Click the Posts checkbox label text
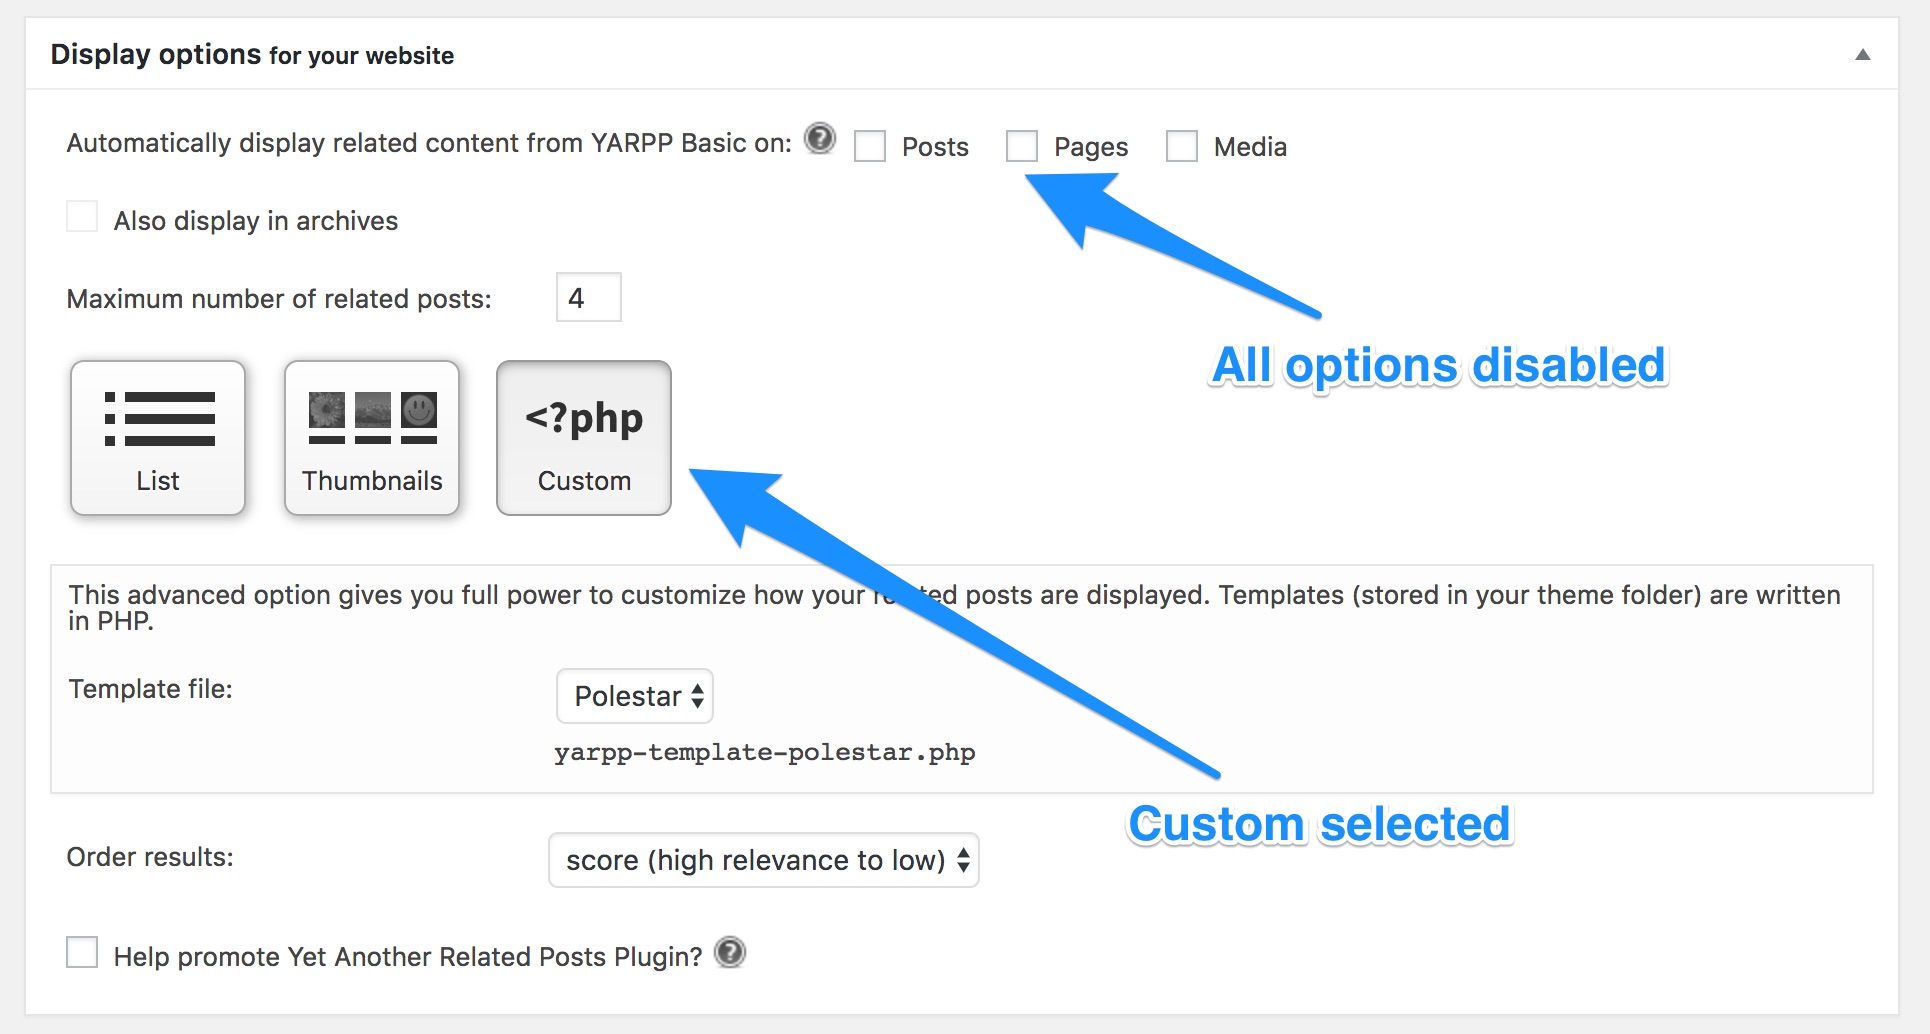Viewport: 1930px width, 1034px height. click(935, 147)
